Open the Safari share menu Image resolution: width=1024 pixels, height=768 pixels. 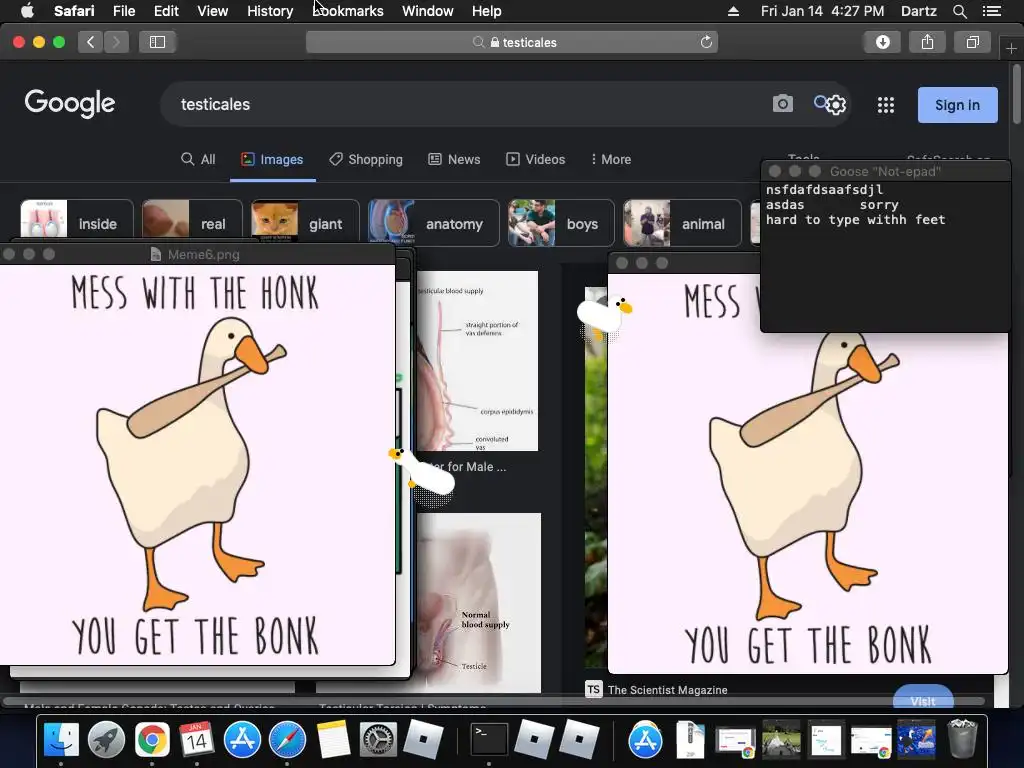[x=927, y=42]
